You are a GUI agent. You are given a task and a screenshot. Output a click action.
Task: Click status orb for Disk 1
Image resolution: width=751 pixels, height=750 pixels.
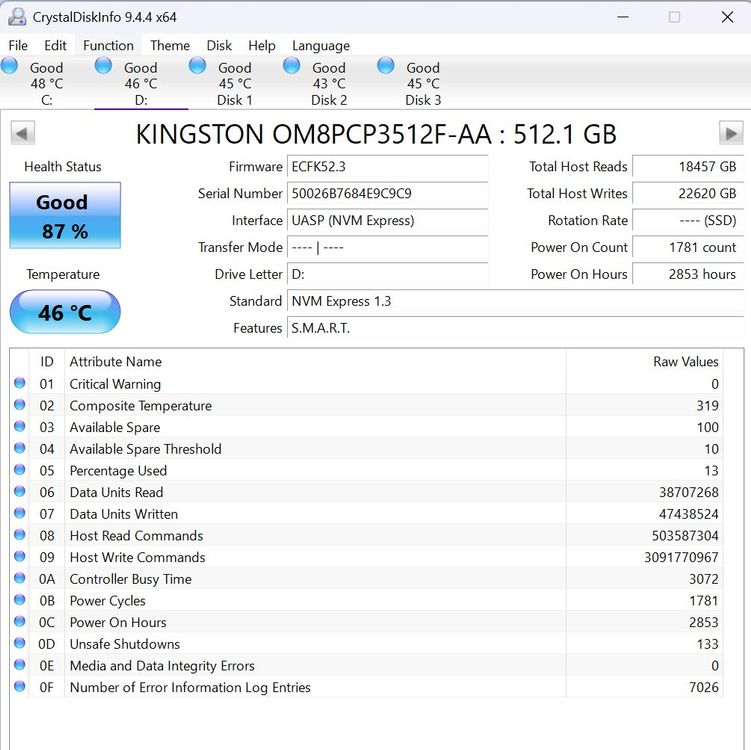click(197, 66)
